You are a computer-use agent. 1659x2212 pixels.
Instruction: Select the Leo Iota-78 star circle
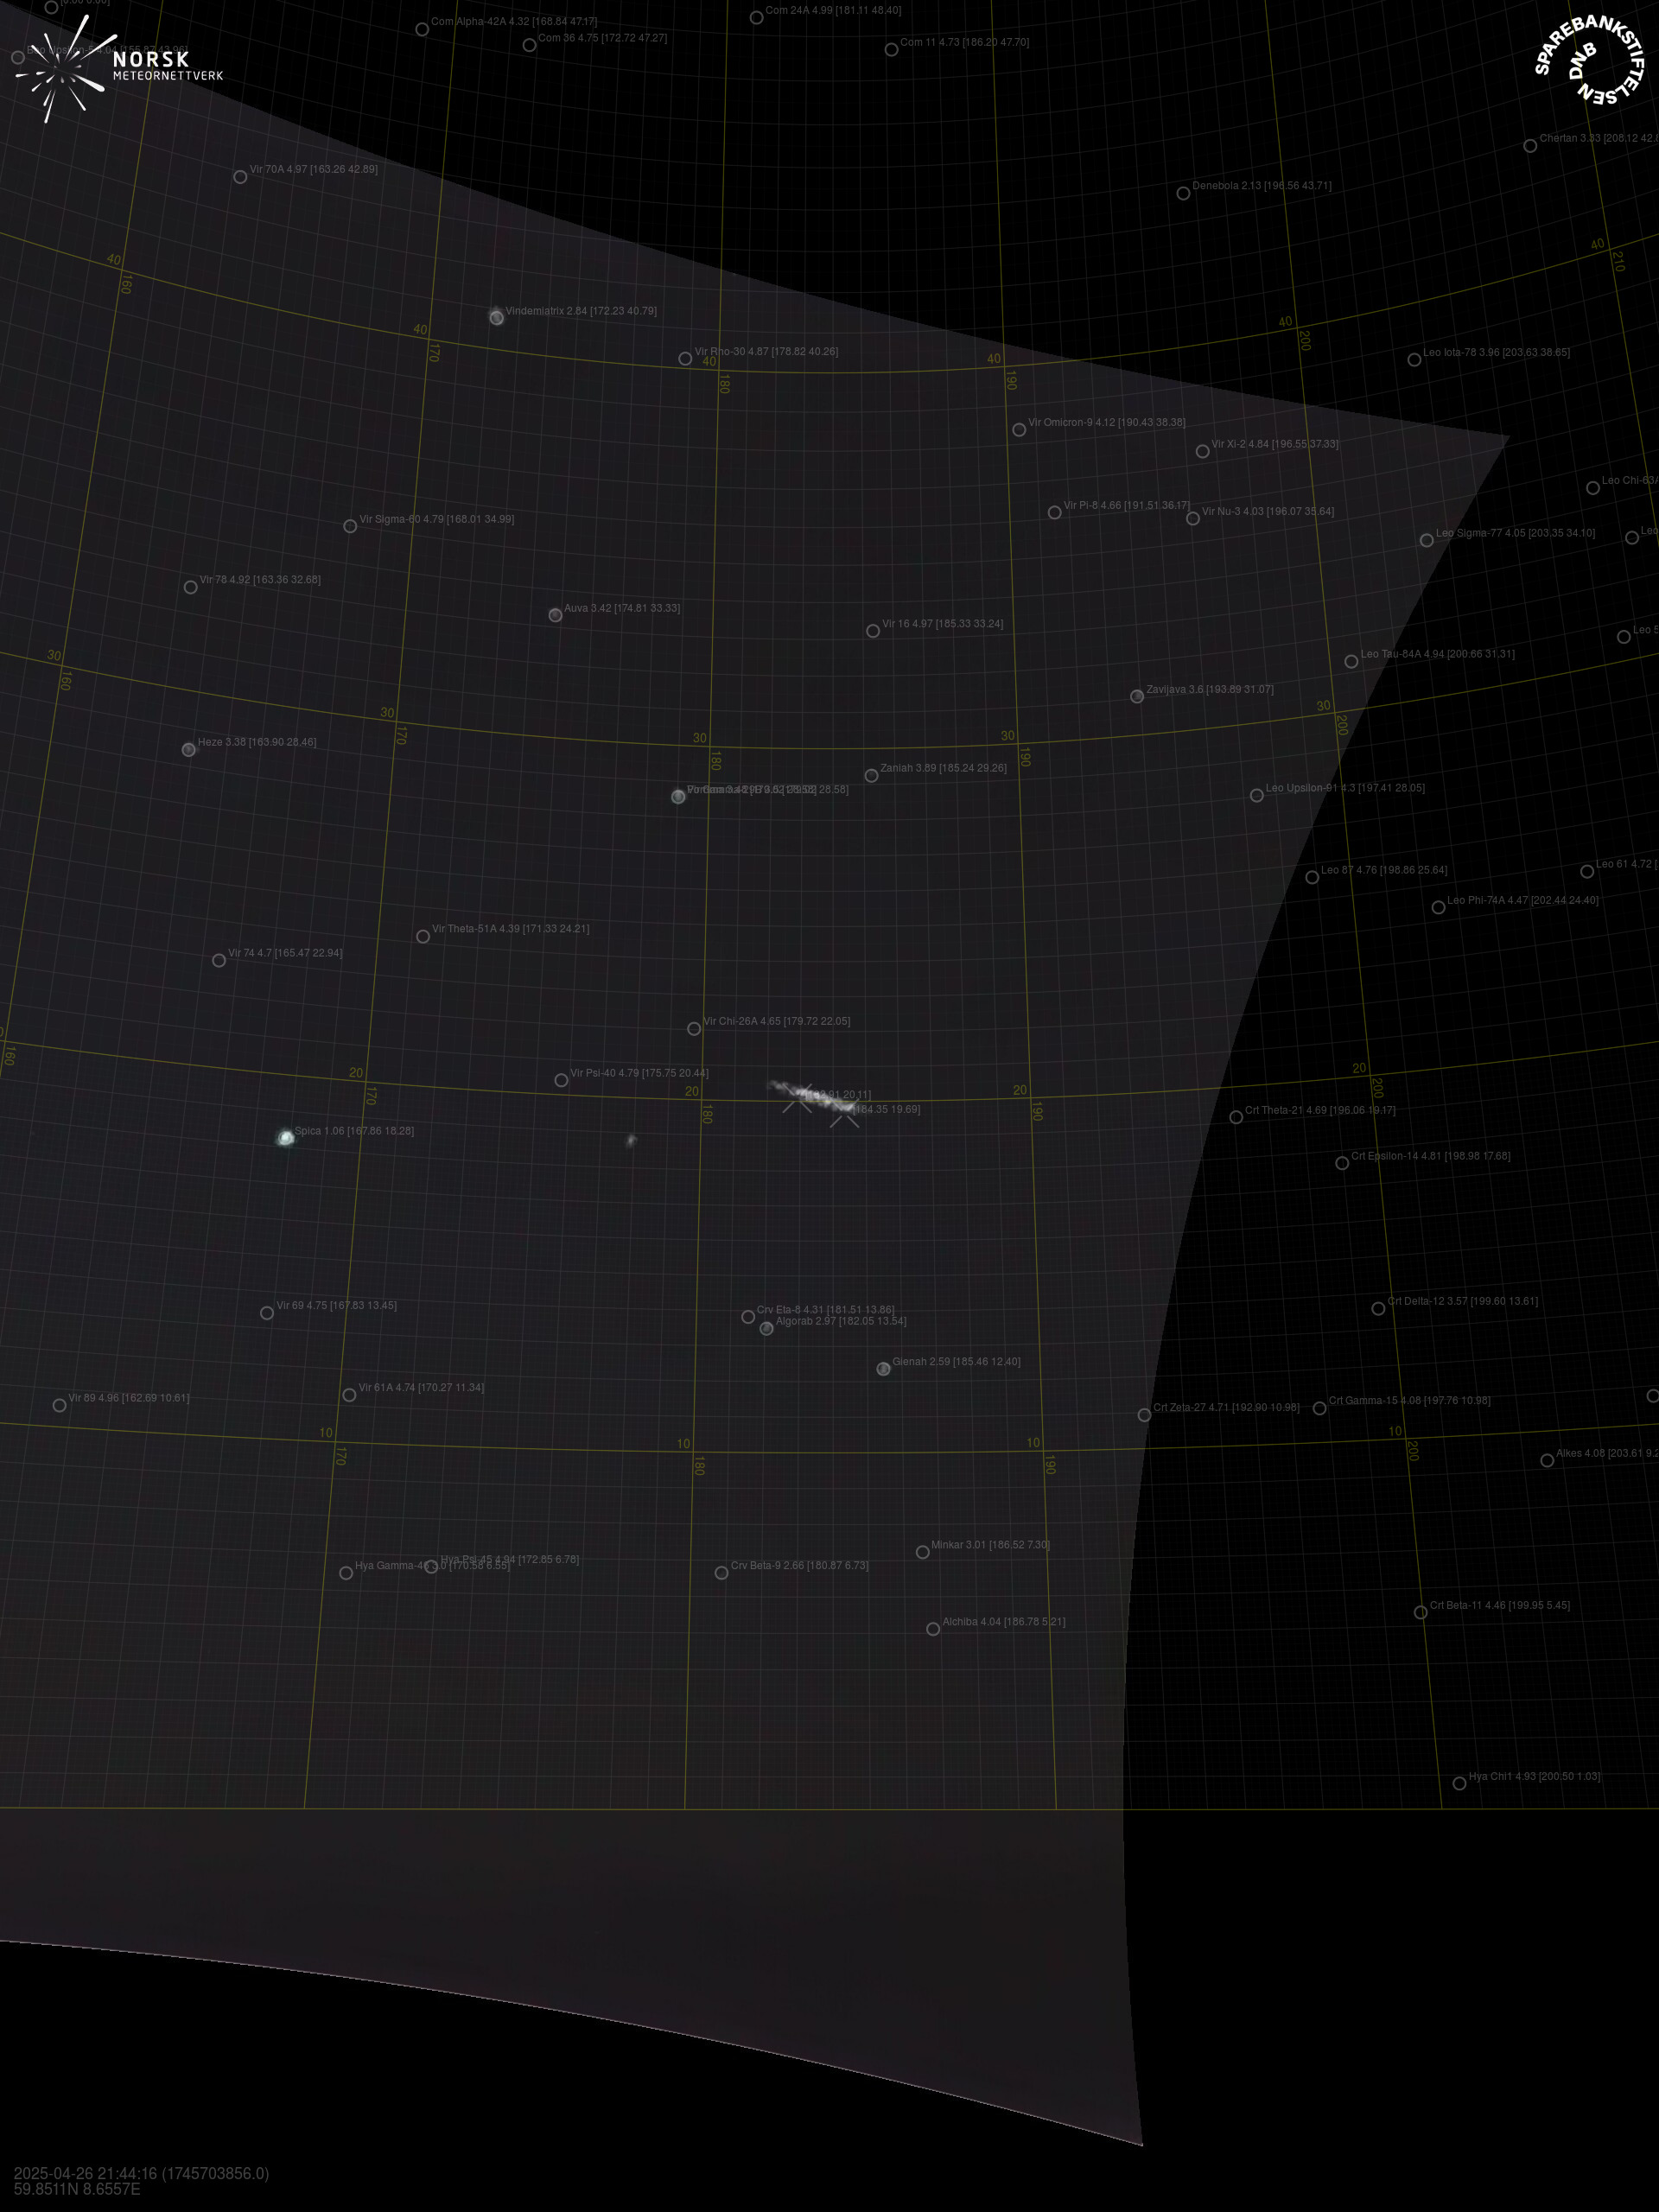pyautogui.click(x=1414, y=360)
